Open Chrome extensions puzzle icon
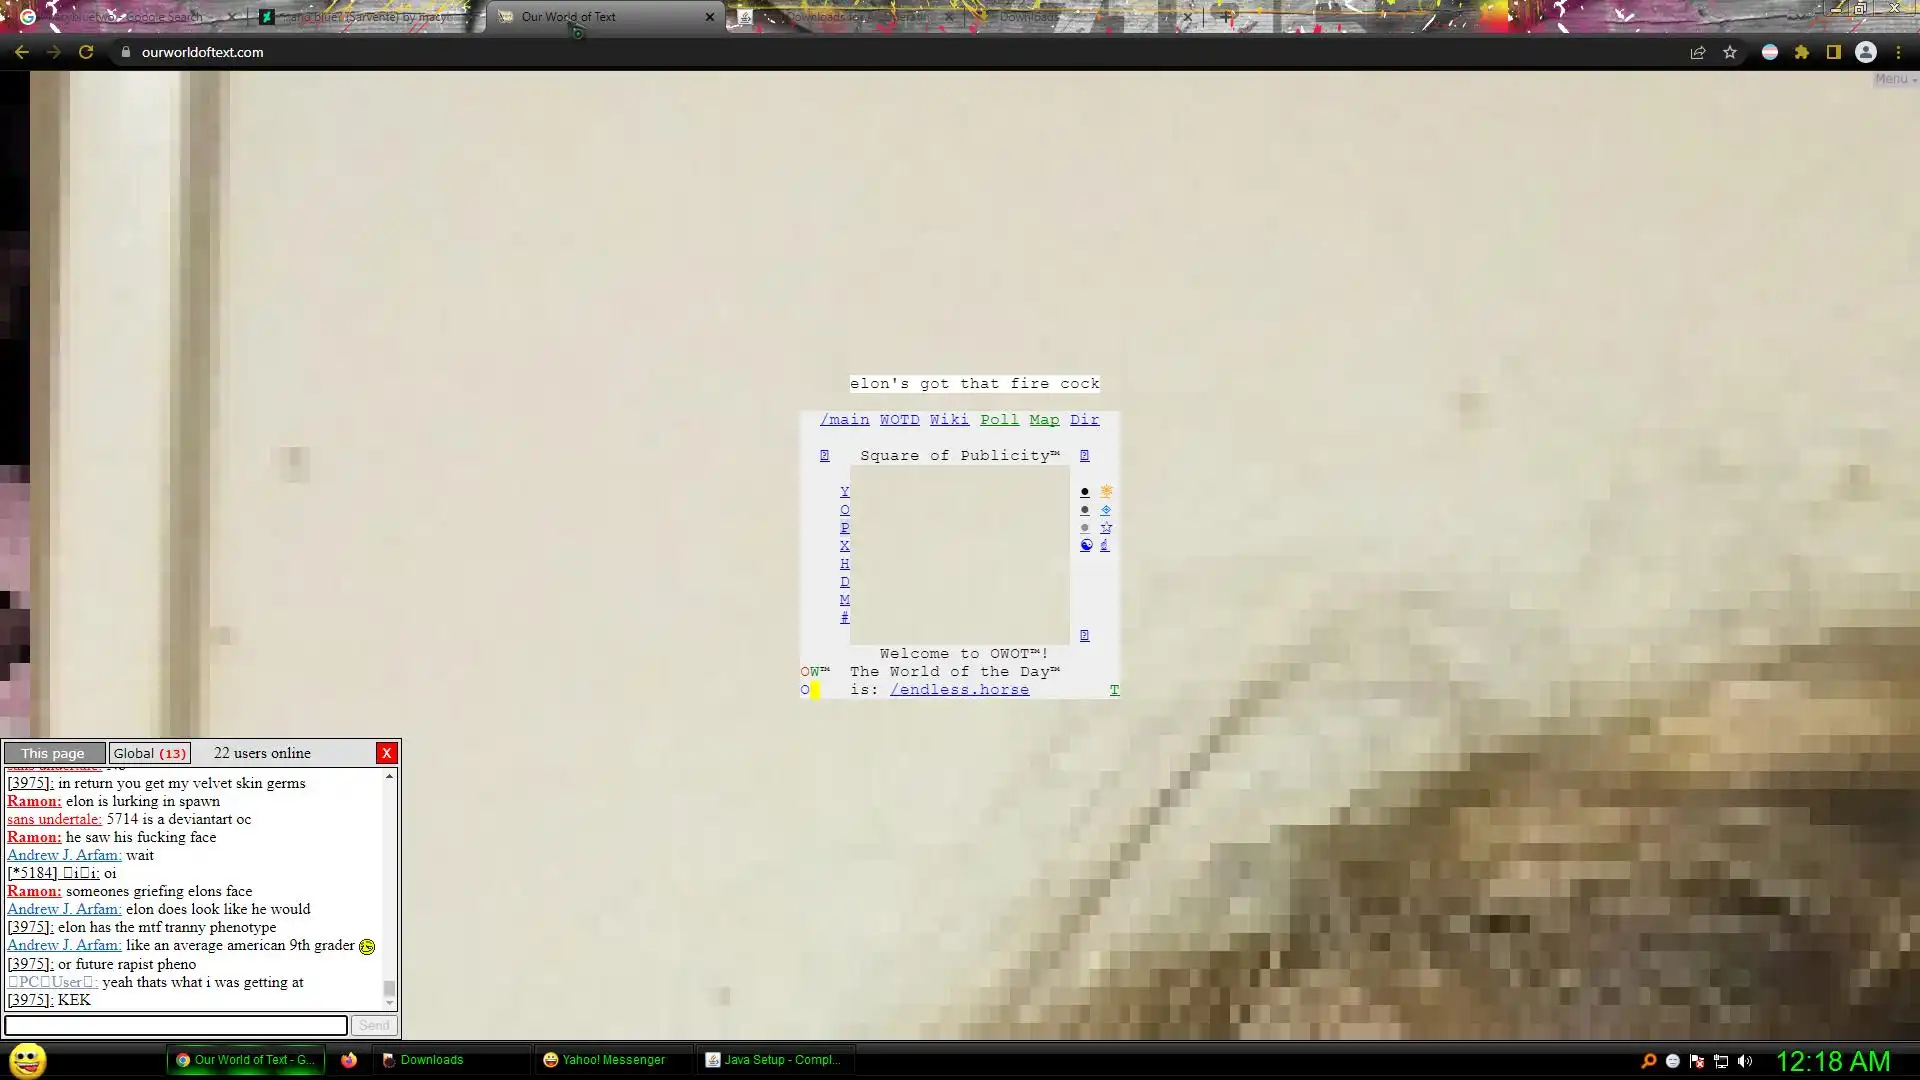The image size is (1920, 1080). coord(1802,52)
